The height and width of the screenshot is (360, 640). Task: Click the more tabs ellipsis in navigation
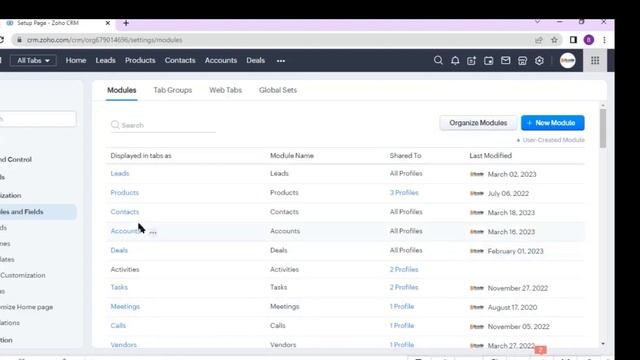pos(281,61)
